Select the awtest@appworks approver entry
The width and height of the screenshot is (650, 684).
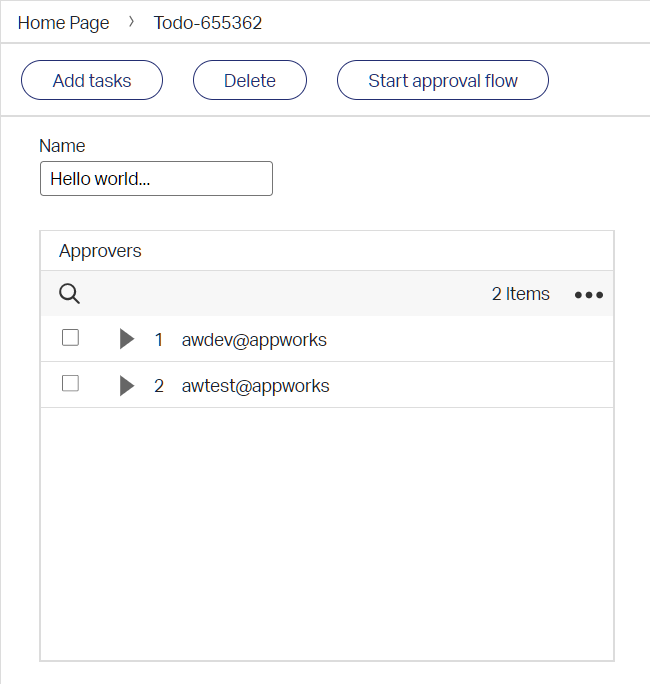[255, 386]
